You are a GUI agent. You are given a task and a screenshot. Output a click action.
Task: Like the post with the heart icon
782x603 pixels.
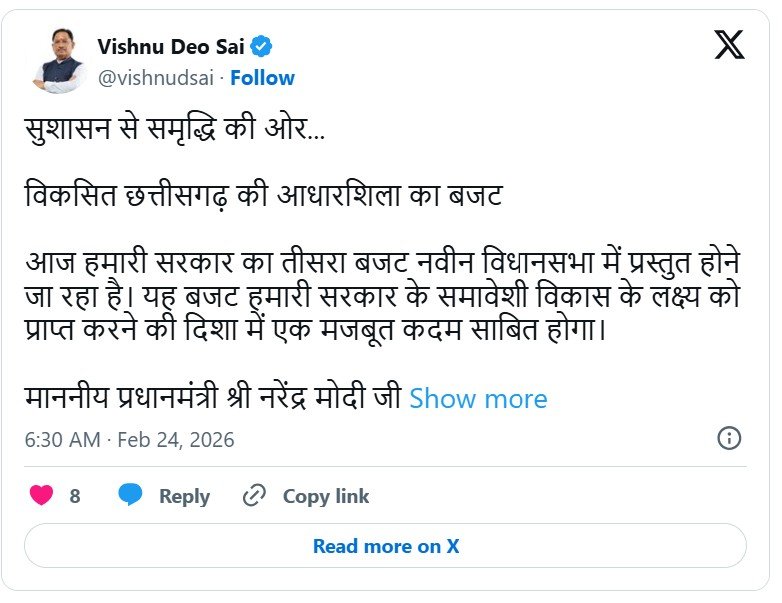coord(41,495)
